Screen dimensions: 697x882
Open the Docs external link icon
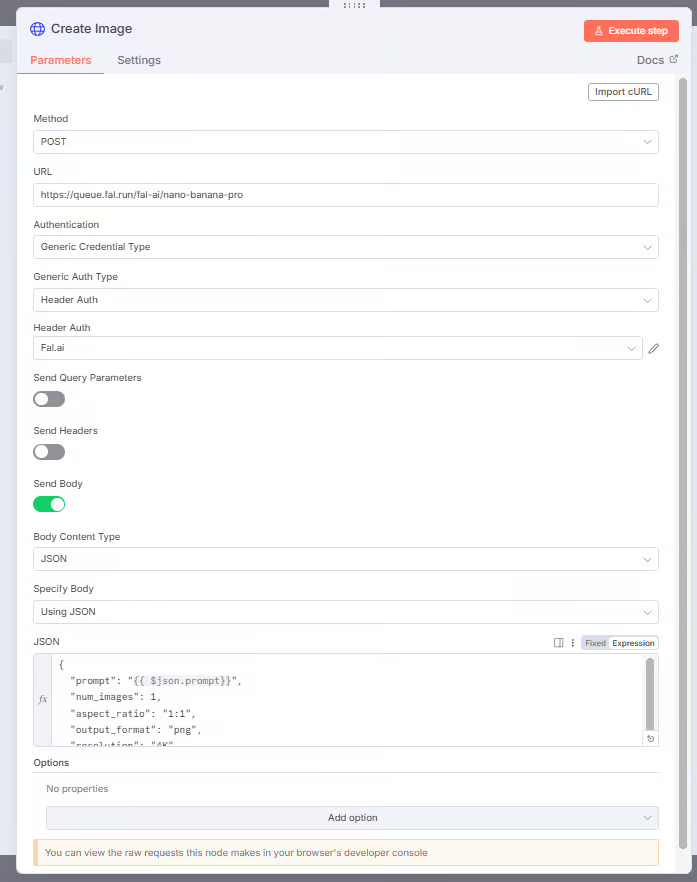673,59
